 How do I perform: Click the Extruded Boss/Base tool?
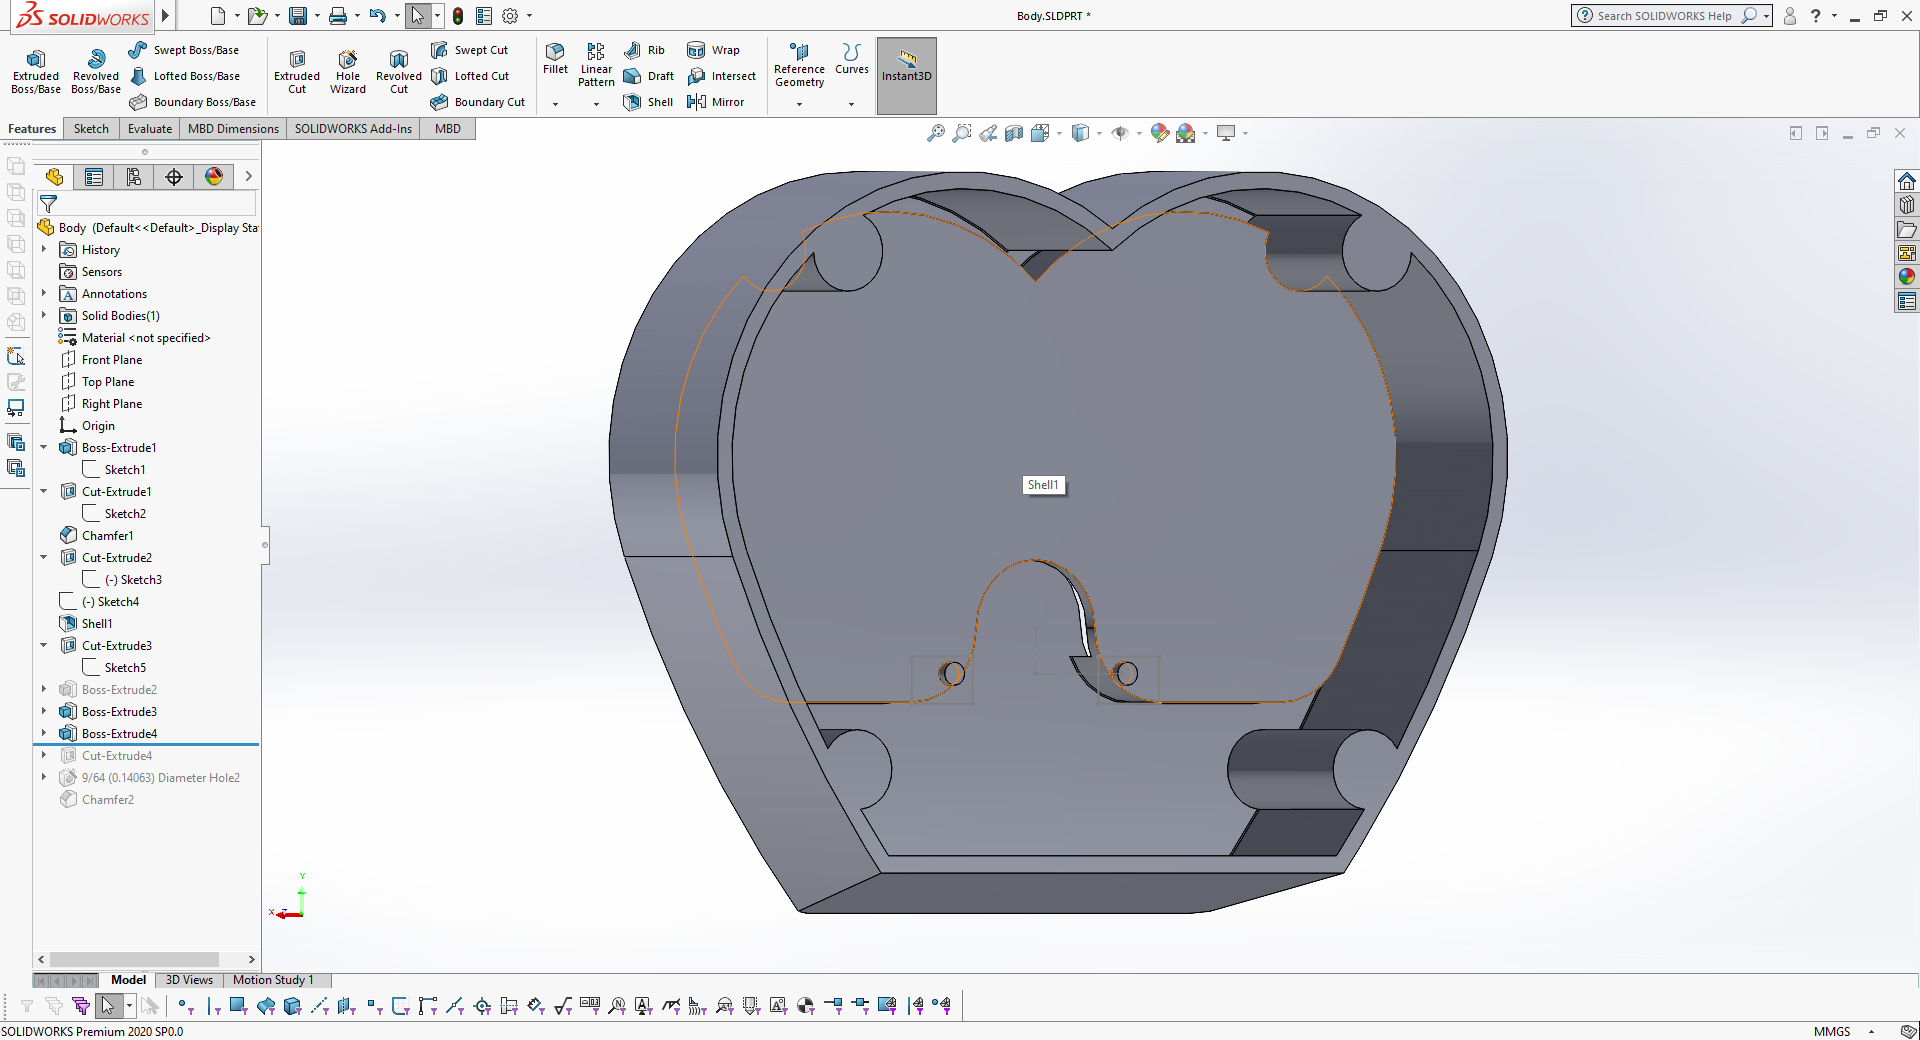36,70
